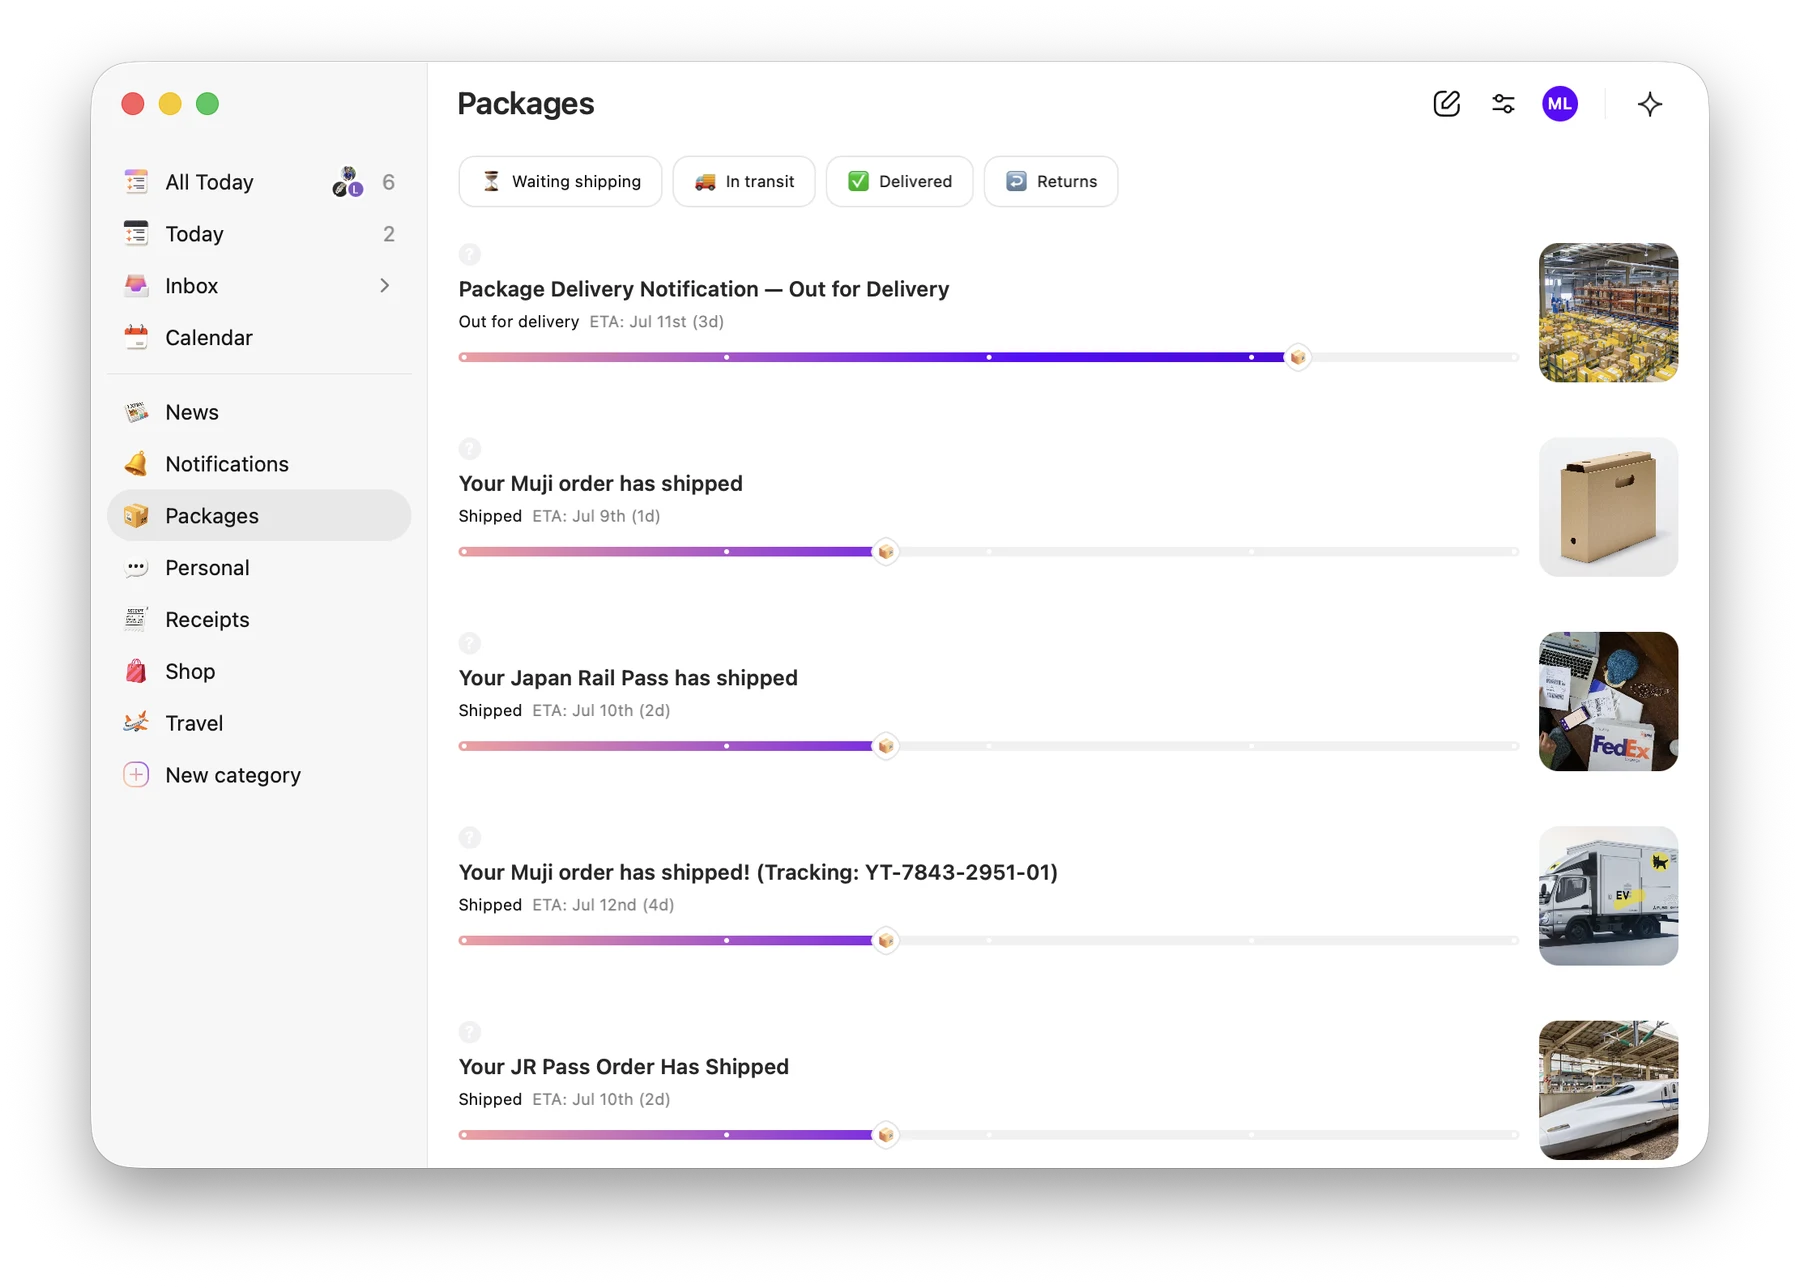
Task: Click the 'ETA: Jul 12th (4d)' text
Action: pos(603,905)
